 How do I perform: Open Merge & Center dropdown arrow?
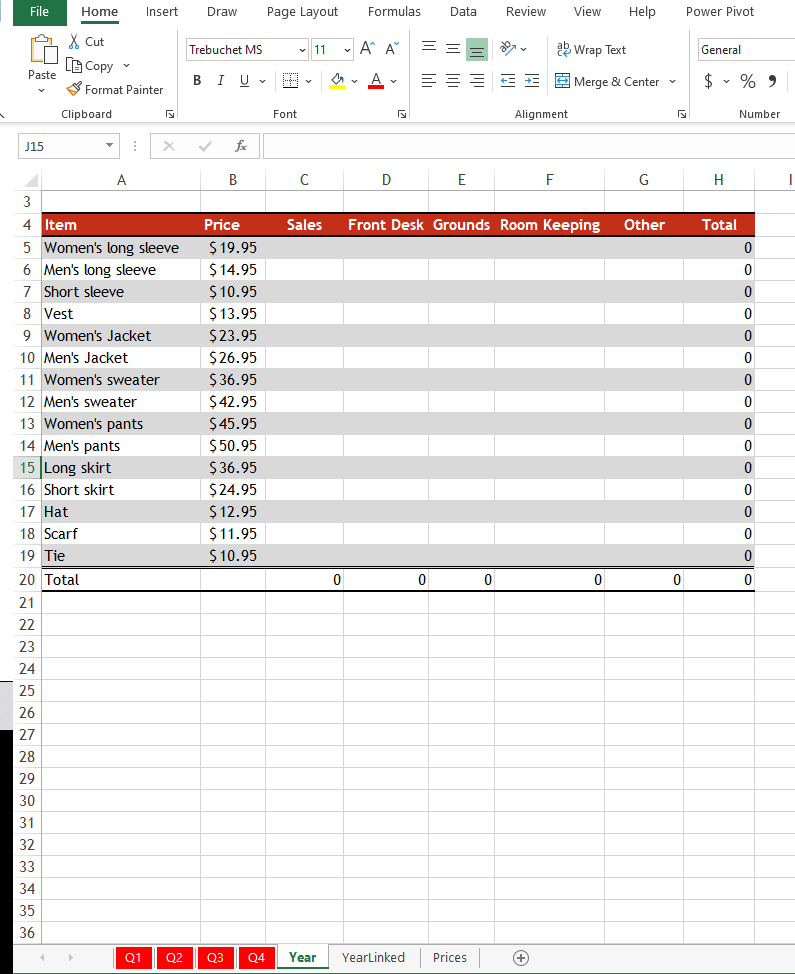[x=673, y=81]
